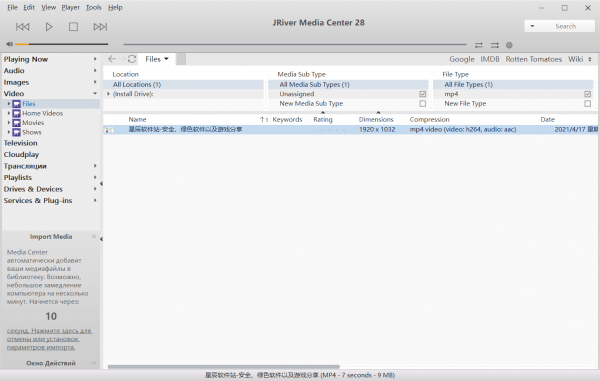
Task: Select All Locations (1)
Action: pos(184,85)
